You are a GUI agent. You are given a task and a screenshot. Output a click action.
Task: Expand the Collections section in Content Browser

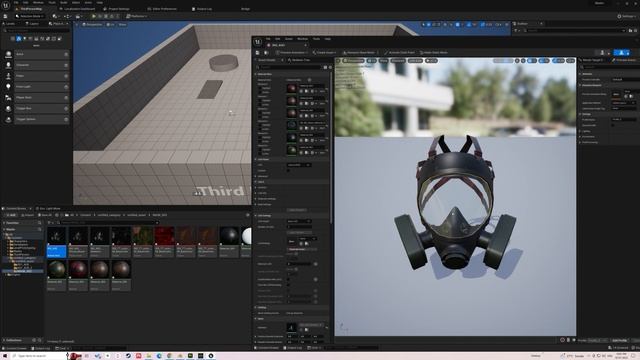4,340
